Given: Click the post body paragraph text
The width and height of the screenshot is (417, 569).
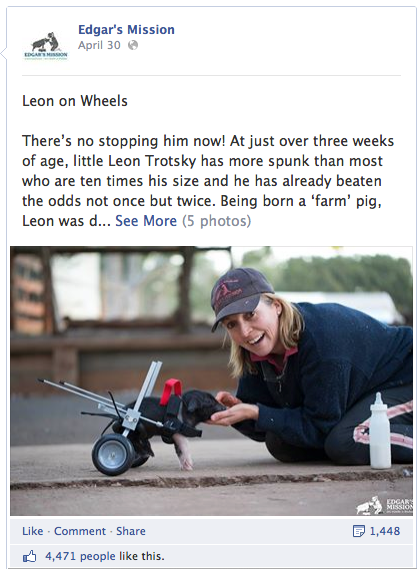Looking at the screenshot, I should point(208,181).
